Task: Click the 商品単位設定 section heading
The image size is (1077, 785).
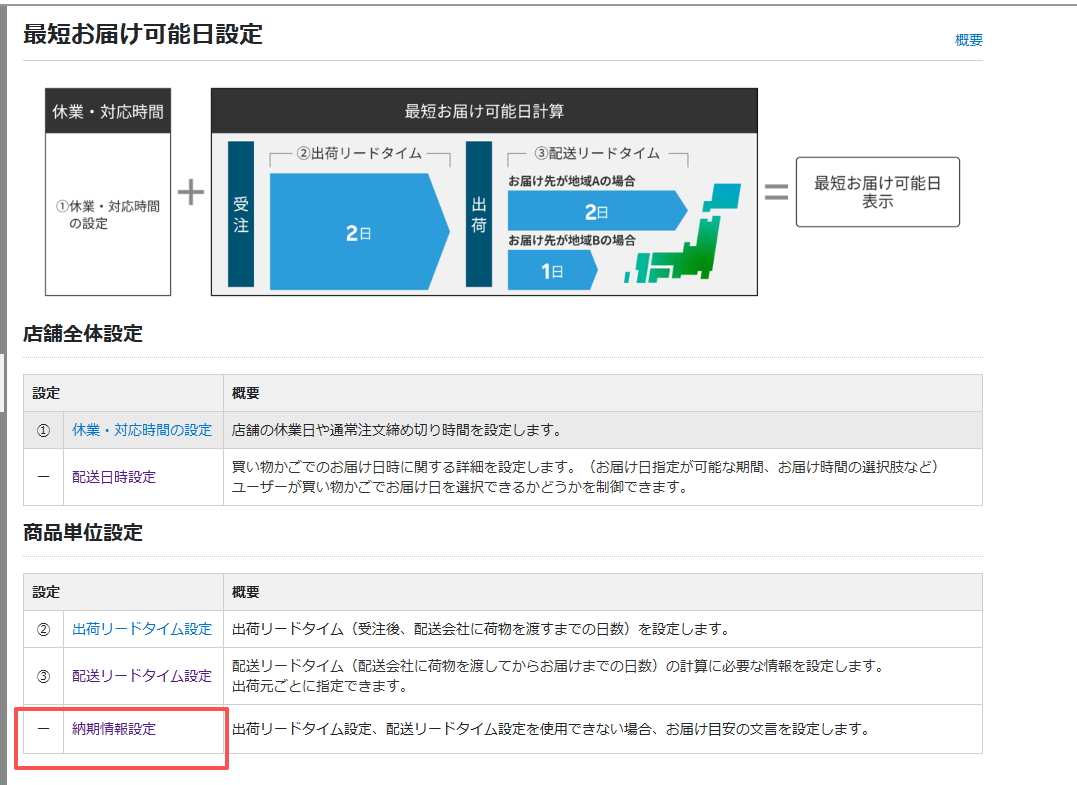Action: tap(83, 532)
